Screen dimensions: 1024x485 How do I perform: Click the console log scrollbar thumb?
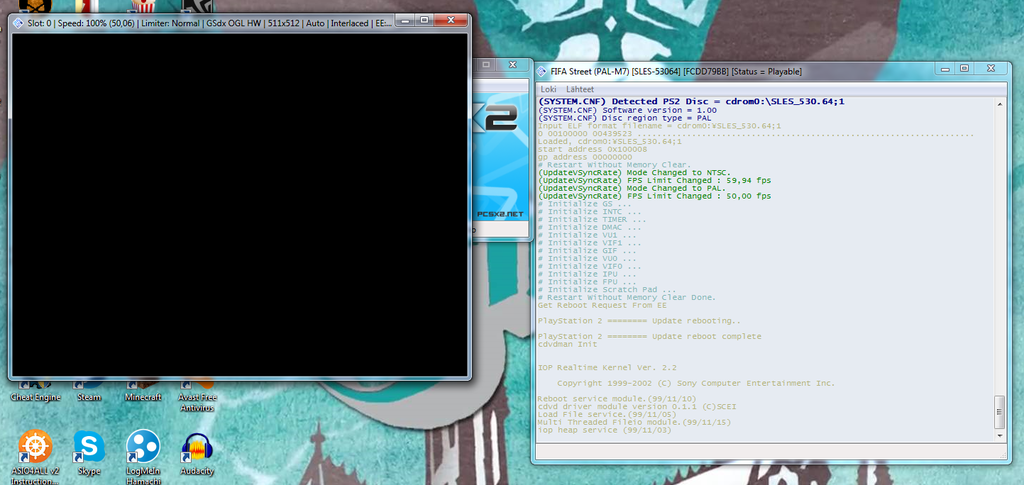point(999,411)
